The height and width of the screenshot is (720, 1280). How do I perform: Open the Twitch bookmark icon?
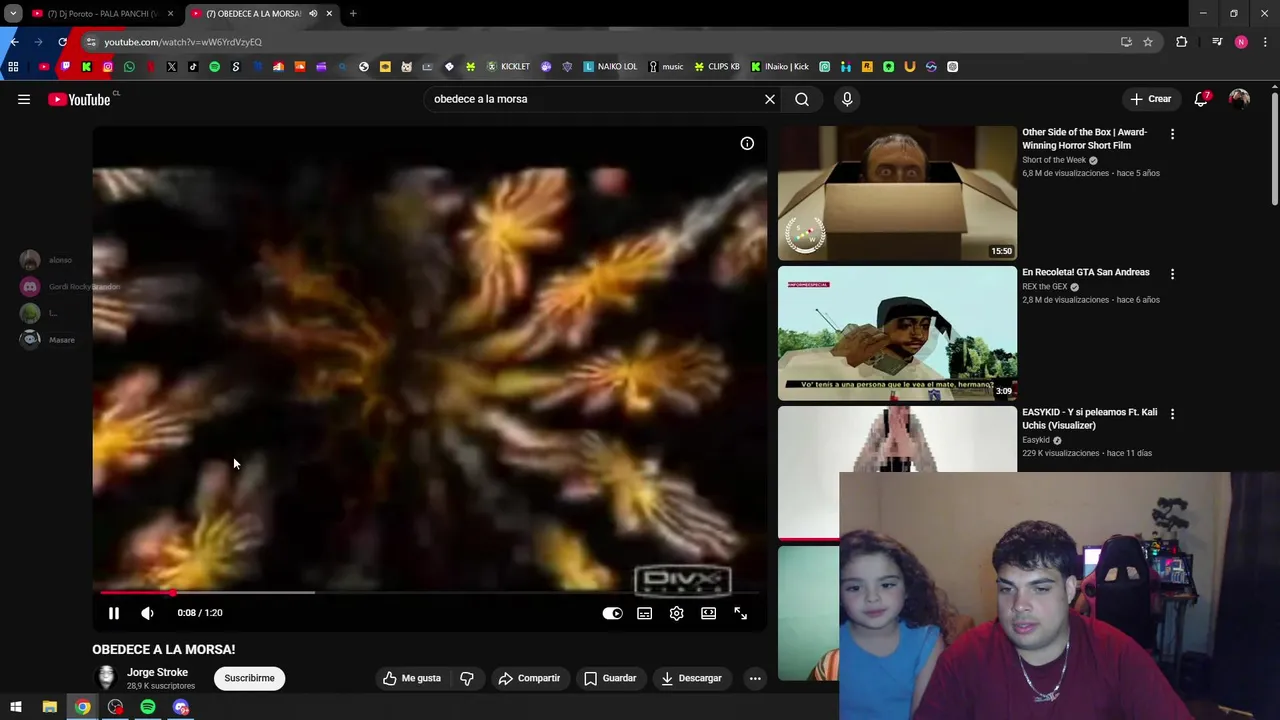click(65, 67)
